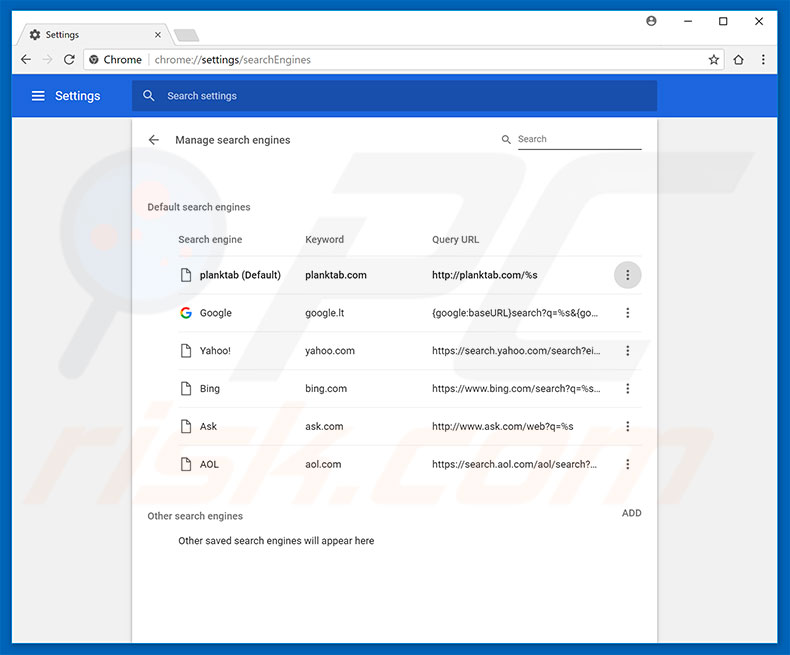Screen dimensions: 790x655
Task: Close the Settings tab
Action: (158, 35)
